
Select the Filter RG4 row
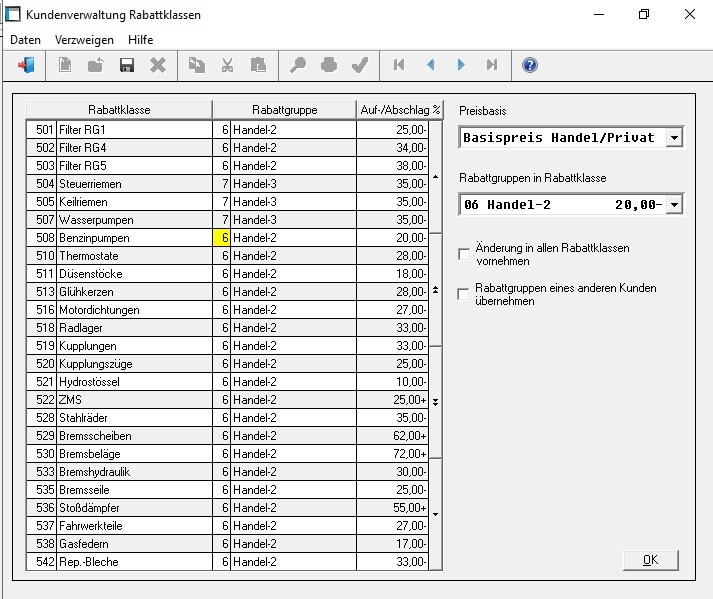[x=226, y=148]
